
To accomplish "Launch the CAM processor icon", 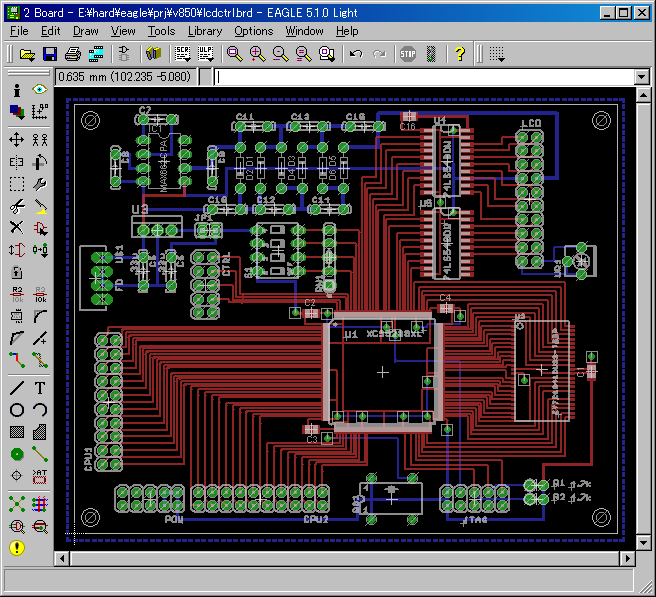I will 96,54.
